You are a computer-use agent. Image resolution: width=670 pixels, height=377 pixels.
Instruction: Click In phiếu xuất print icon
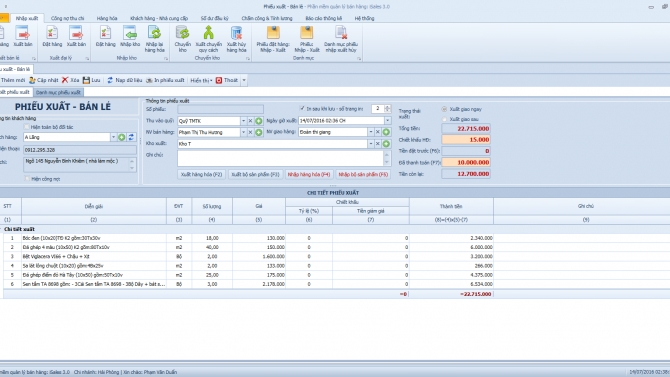[x=165, y=80]
